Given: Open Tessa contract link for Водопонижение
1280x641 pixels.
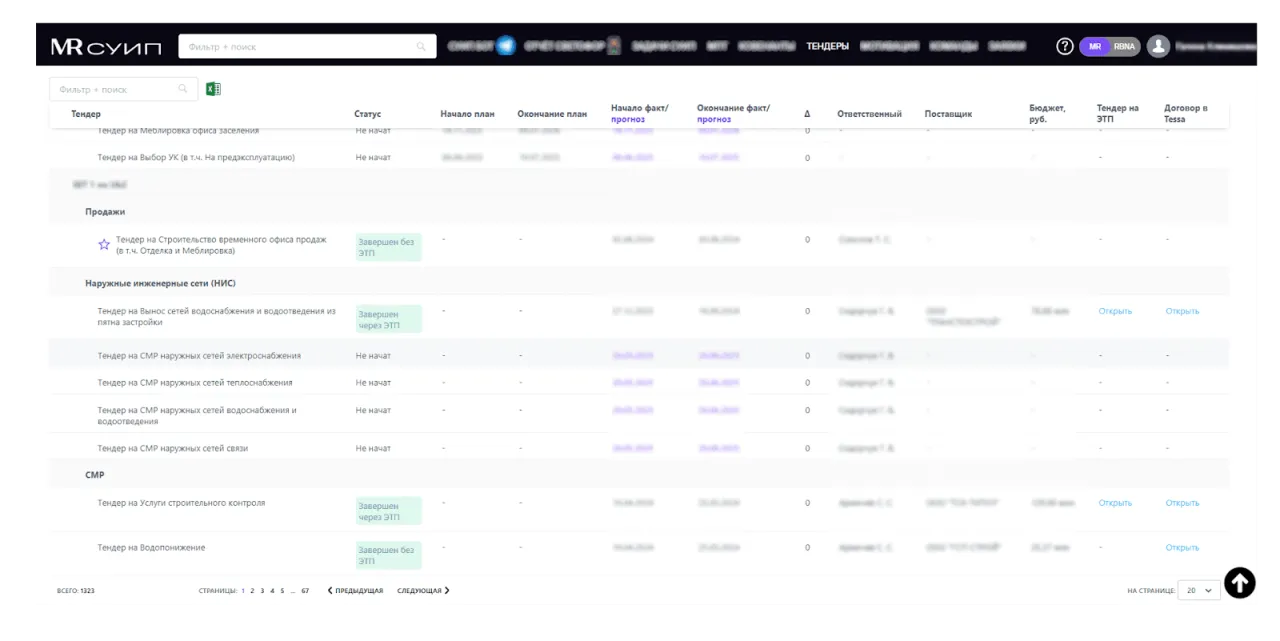Looking at the screenshot, I should click(1182, 548).
